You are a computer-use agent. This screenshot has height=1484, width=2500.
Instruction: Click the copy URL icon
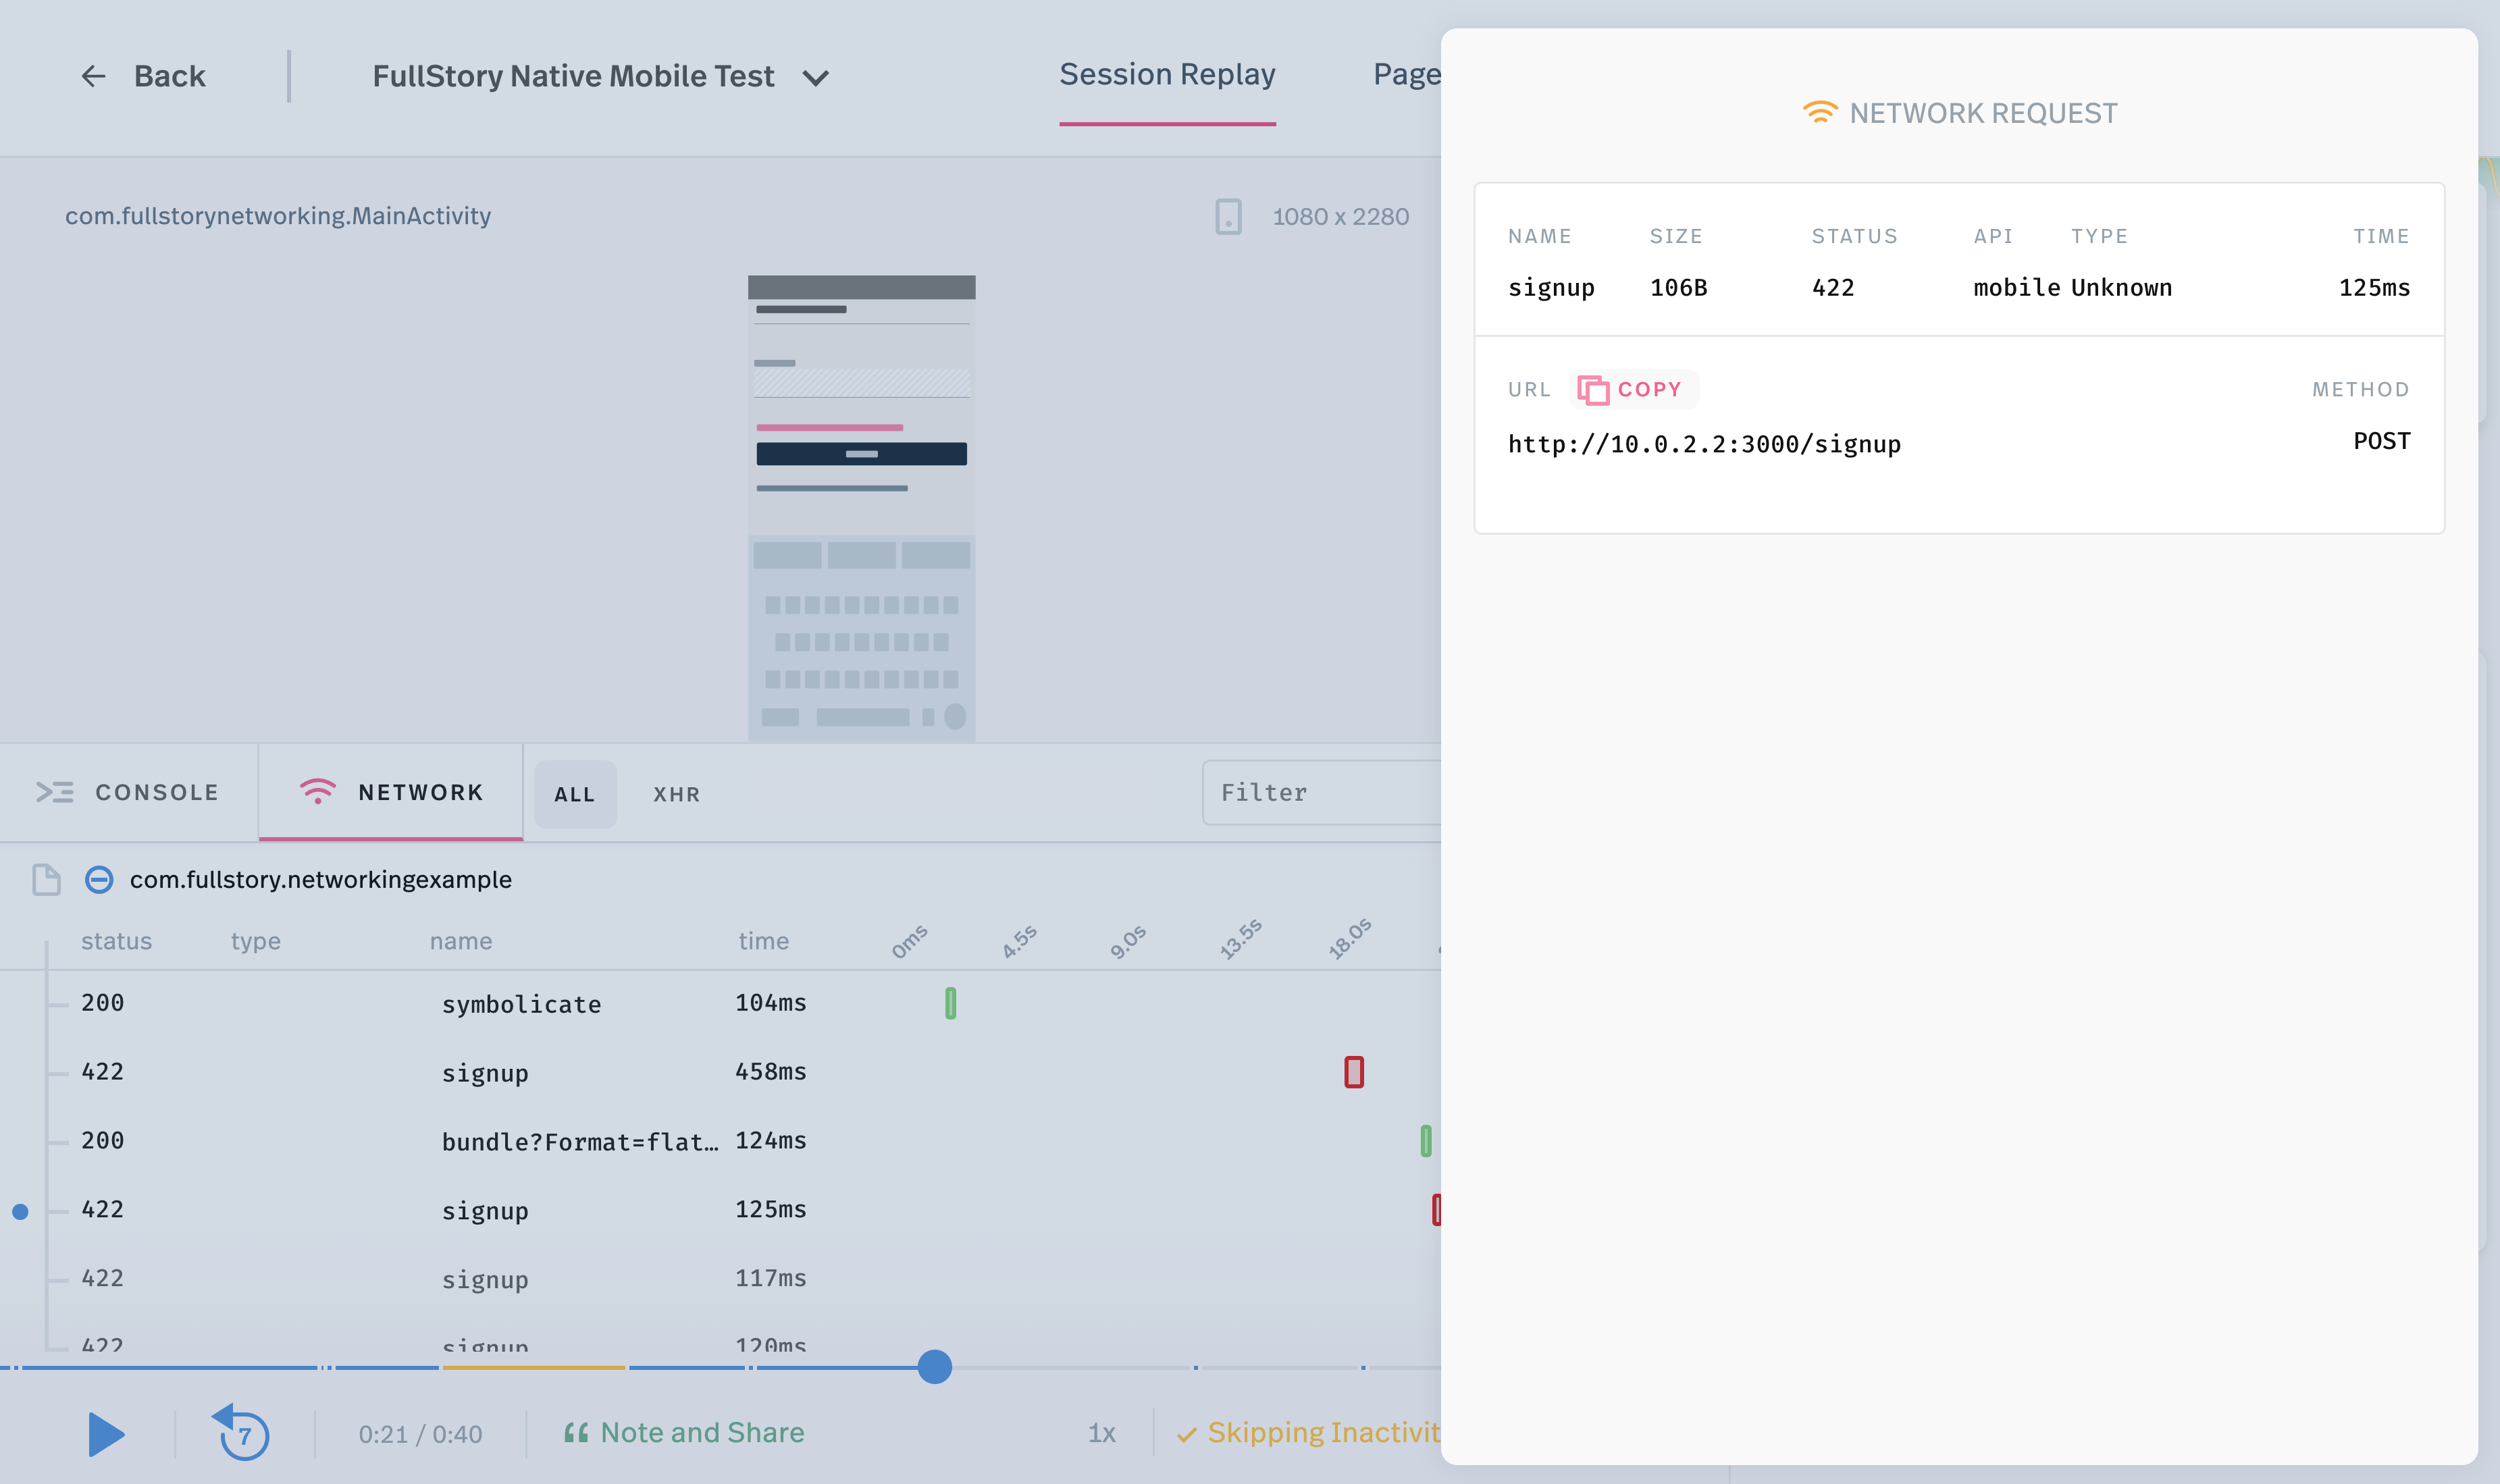coord(1593,389)
